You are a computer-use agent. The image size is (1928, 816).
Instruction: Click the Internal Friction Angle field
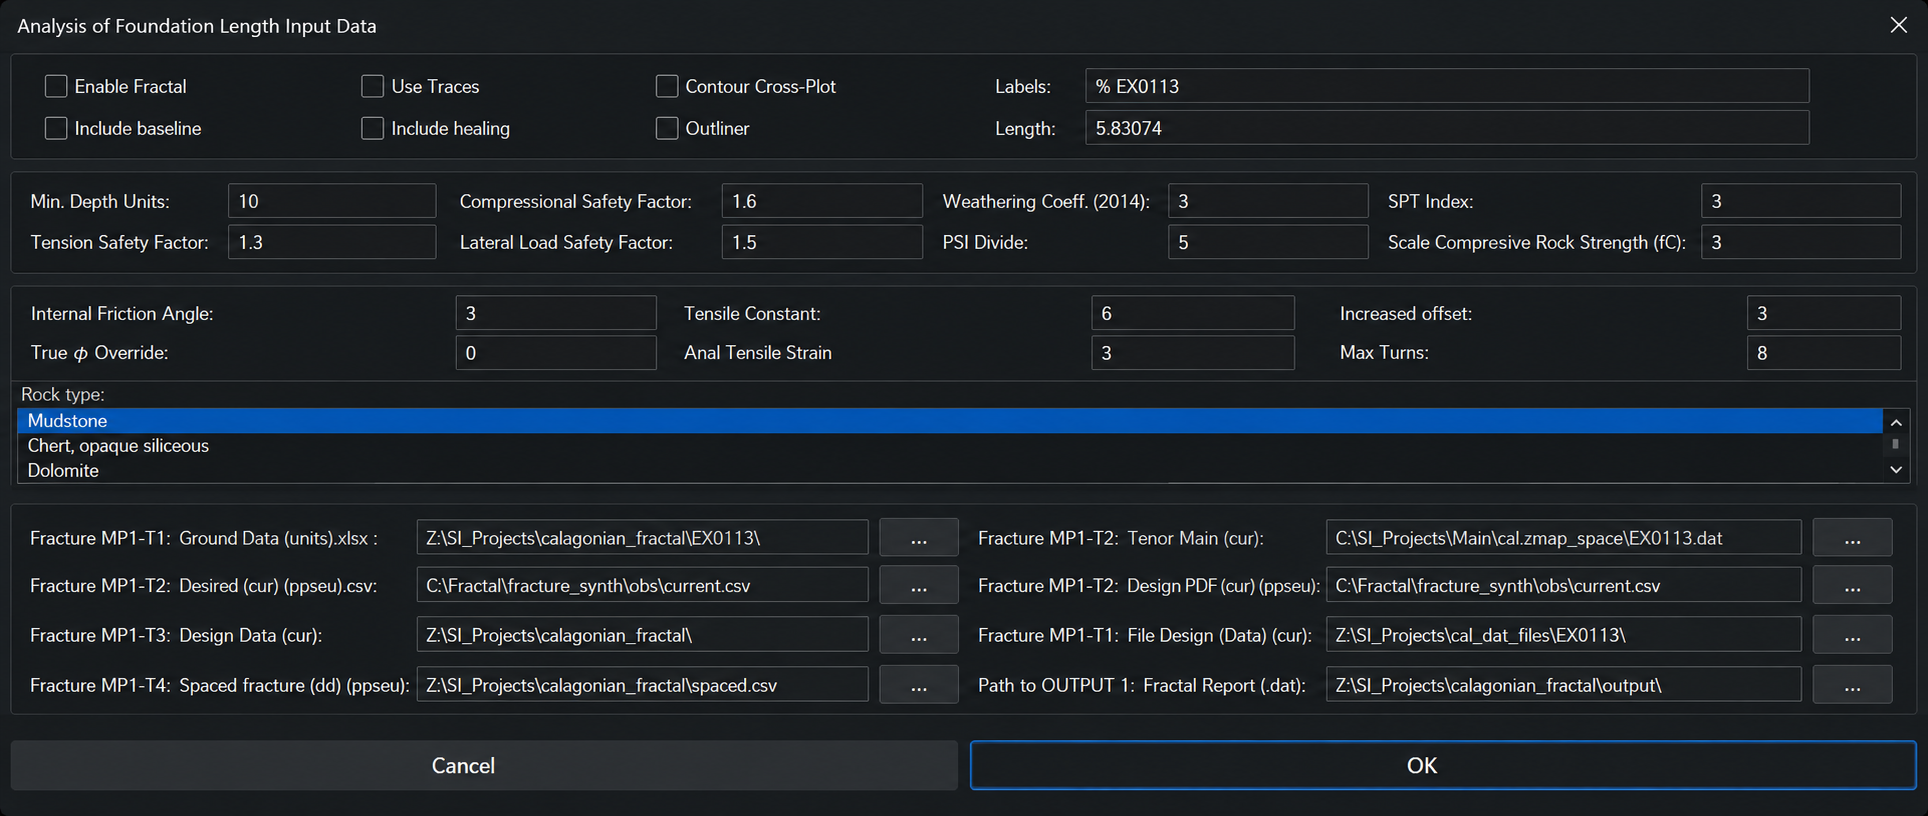pos(556,313)
